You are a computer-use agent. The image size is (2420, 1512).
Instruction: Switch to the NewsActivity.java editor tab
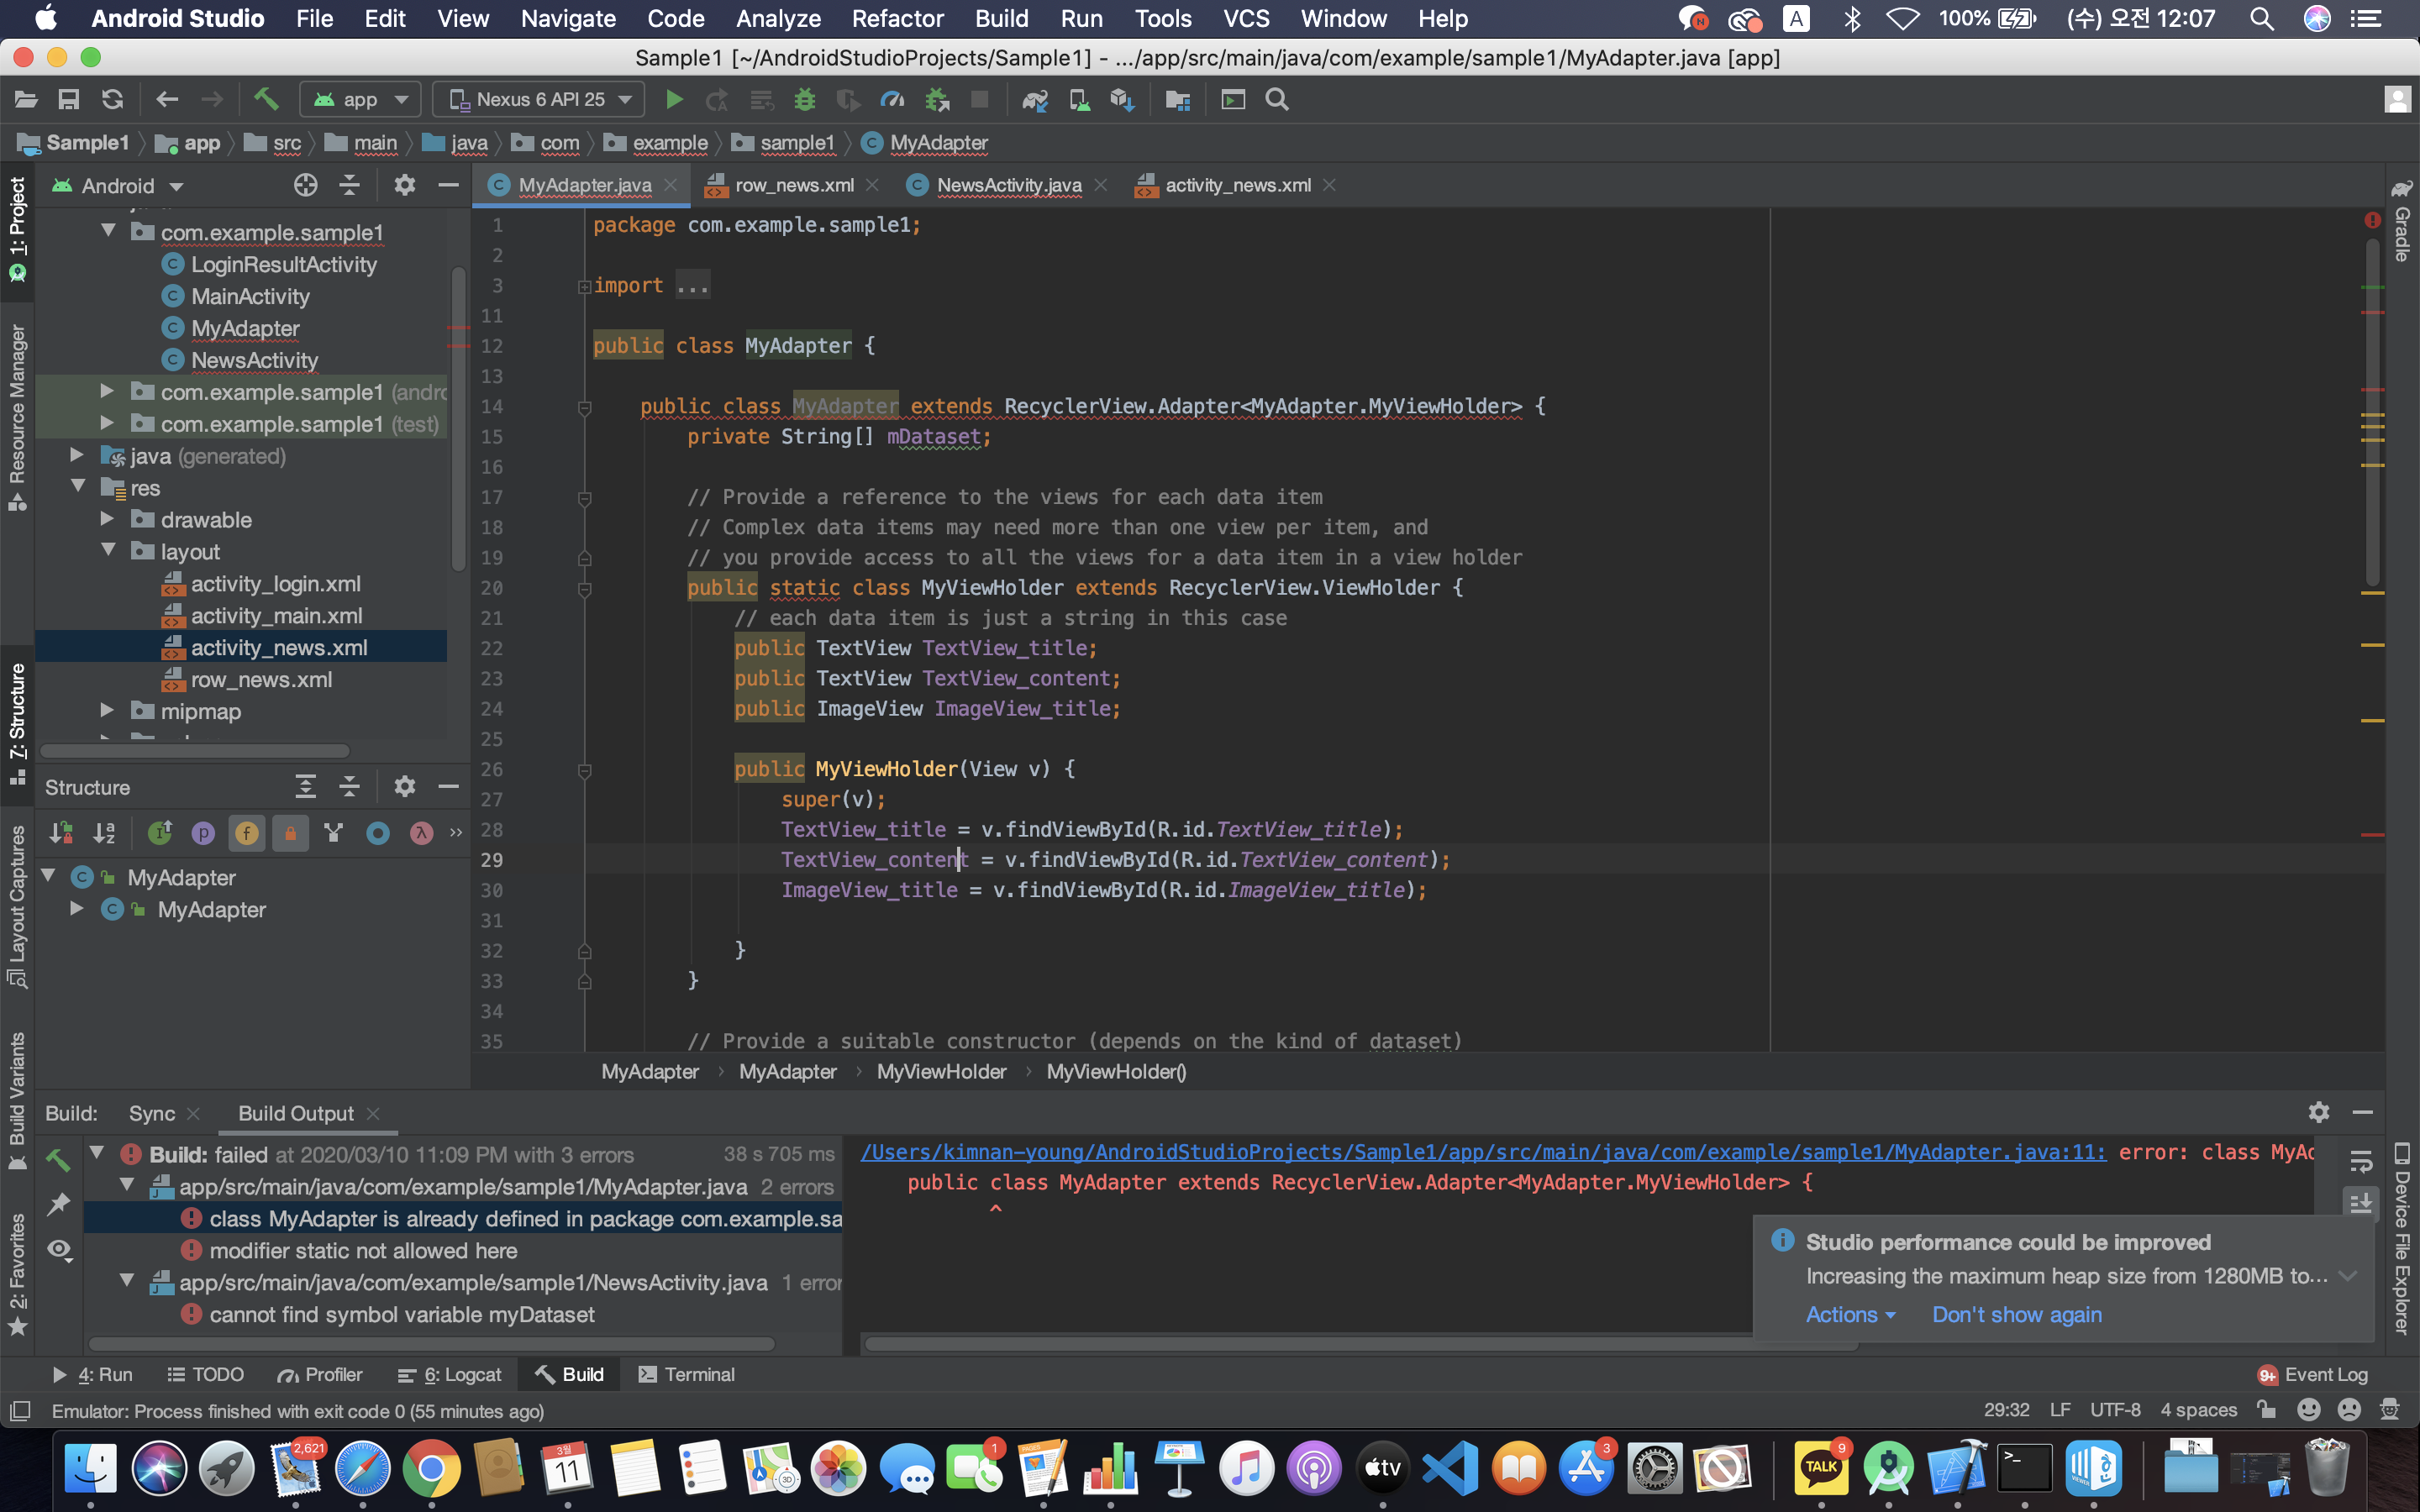click(x=1008, y=185)
